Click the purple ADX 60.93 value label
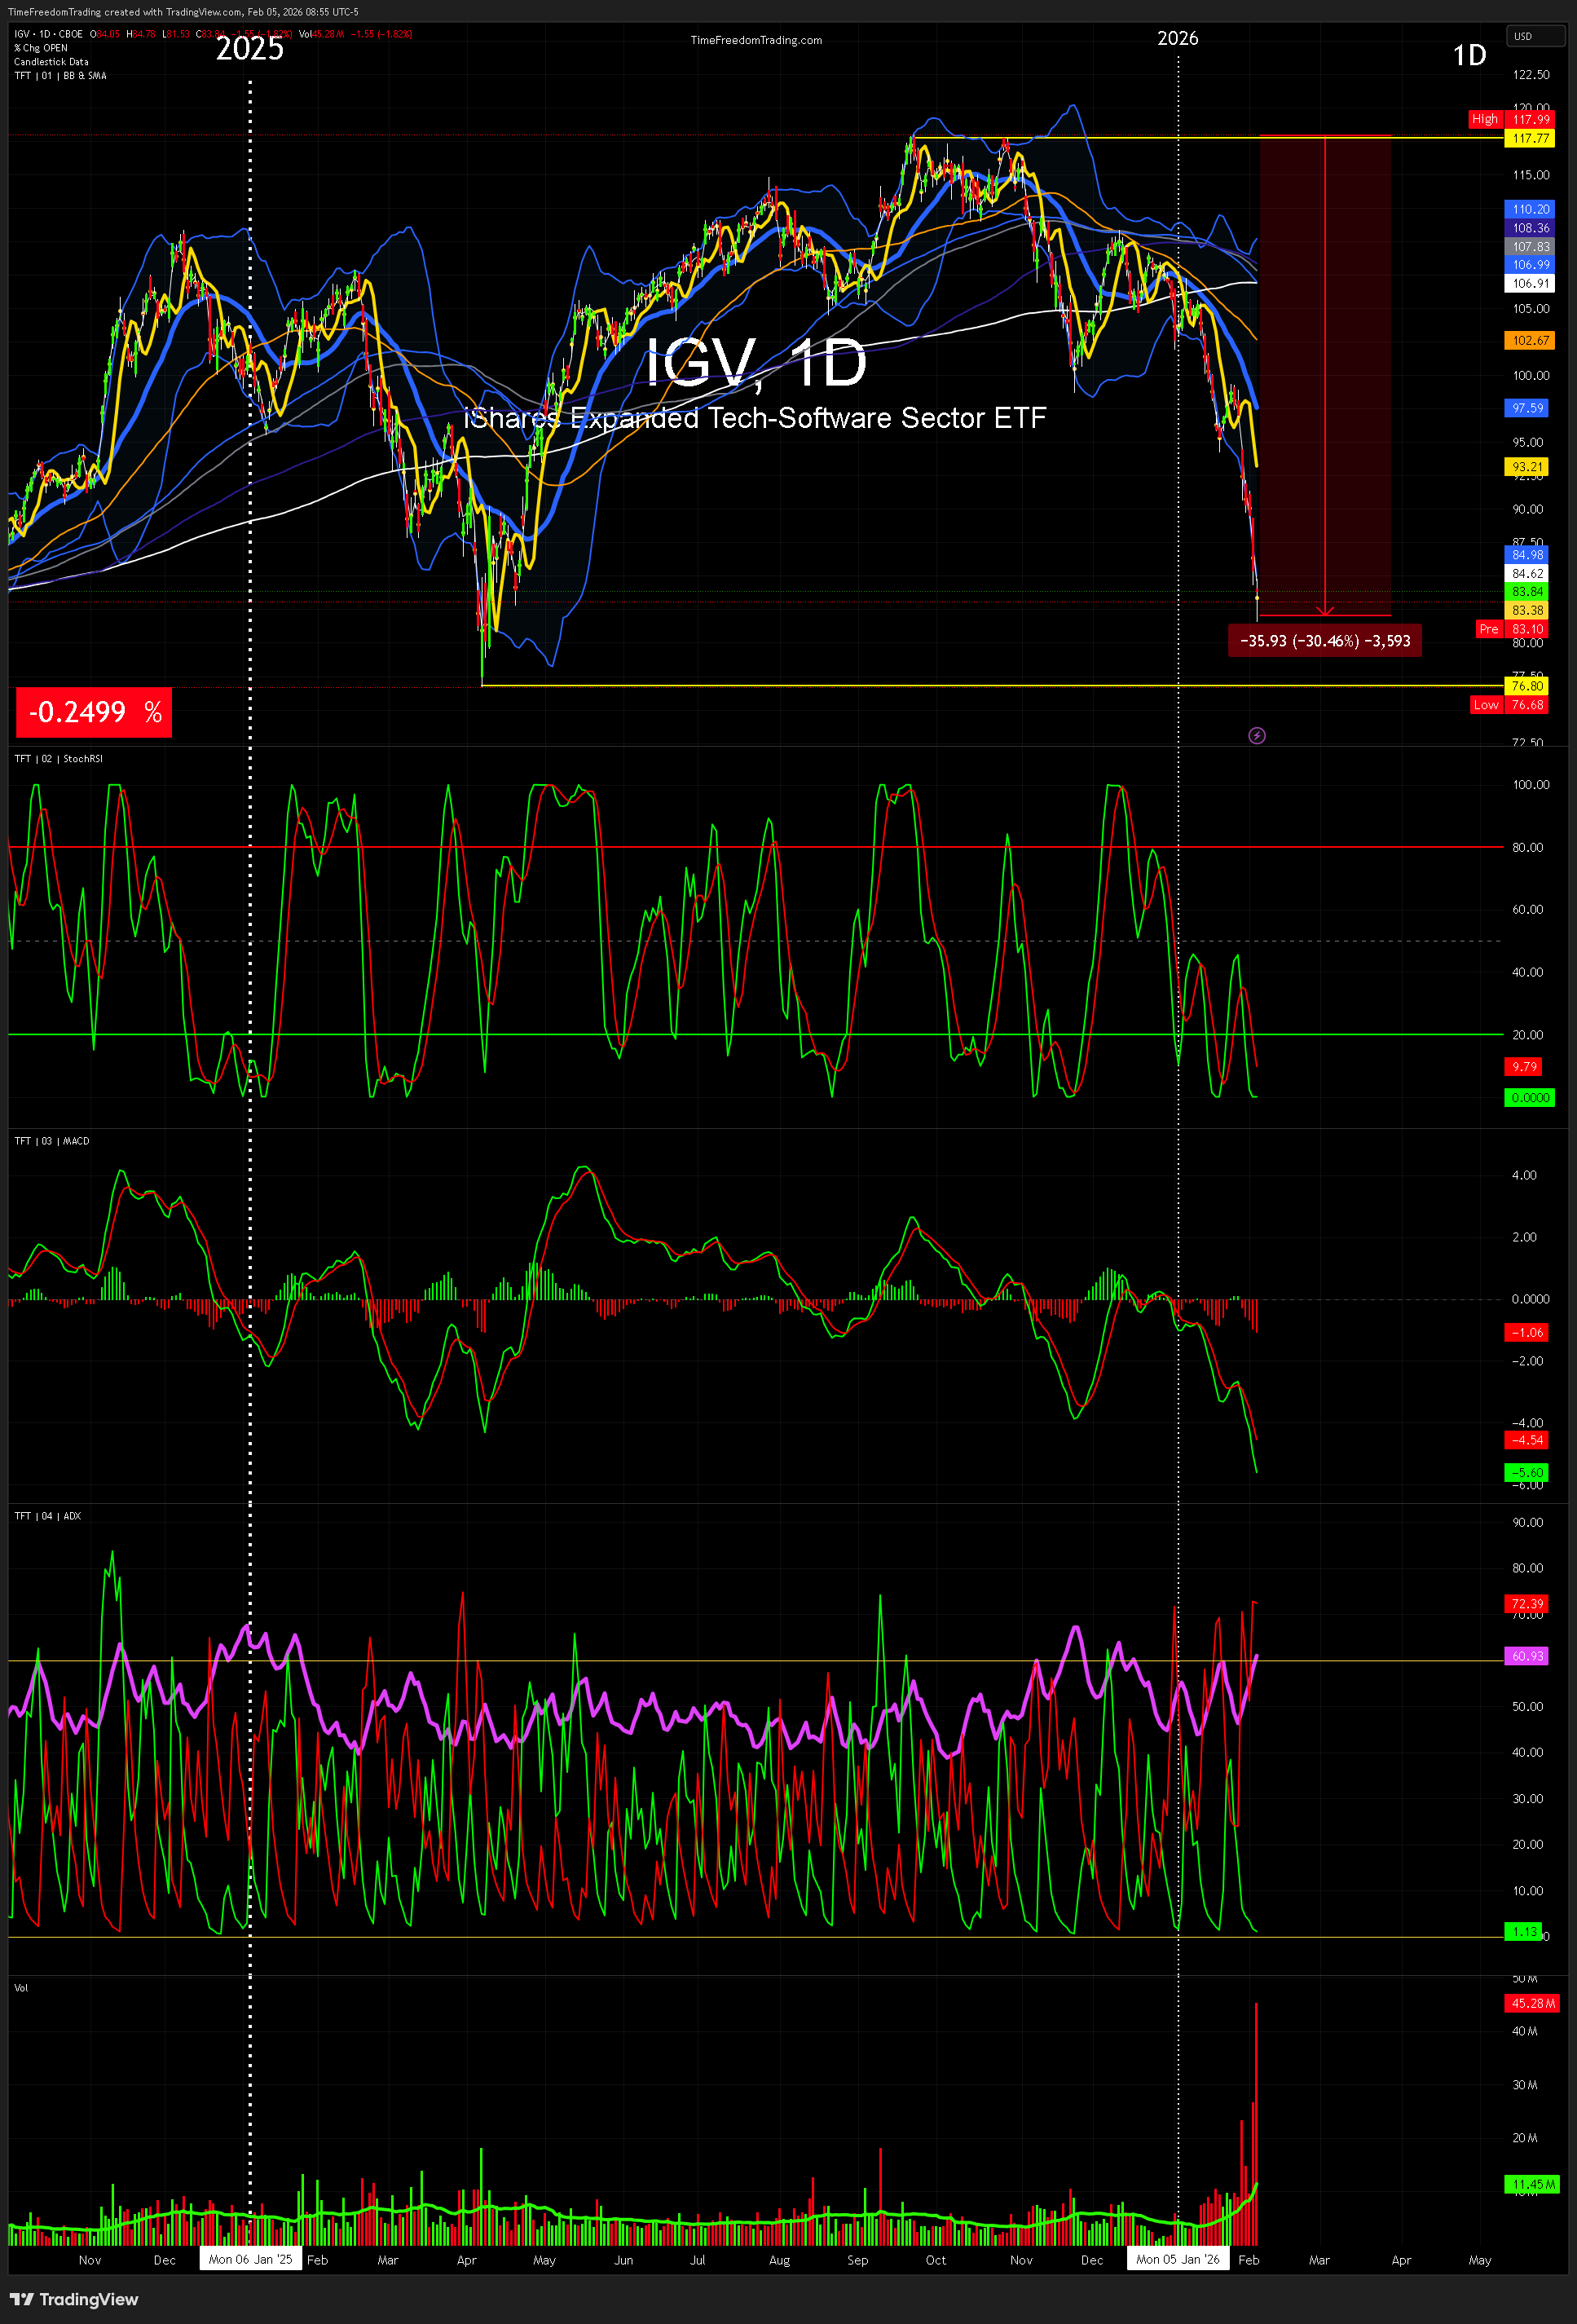The height and width of the screenshot is (2324, 1577). coord(1526,1656)
